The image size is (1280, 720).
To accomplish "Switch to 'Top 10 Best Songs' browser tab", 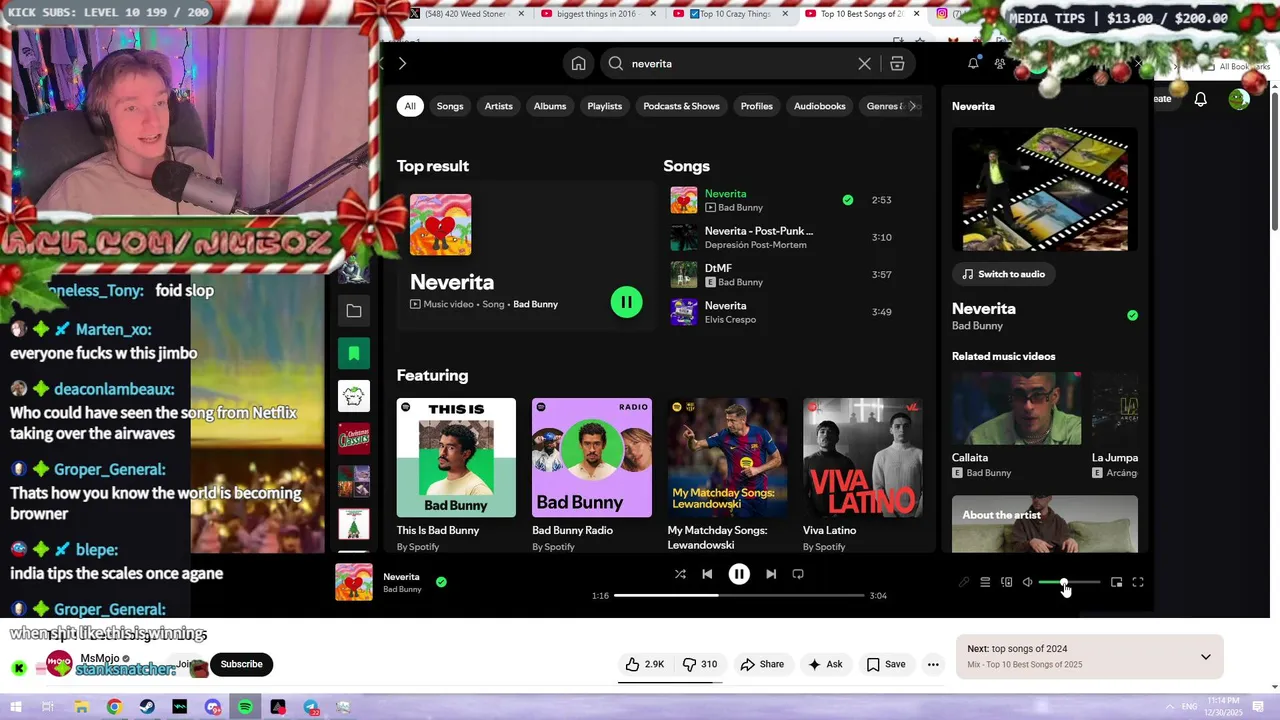I will coord(860,14).
